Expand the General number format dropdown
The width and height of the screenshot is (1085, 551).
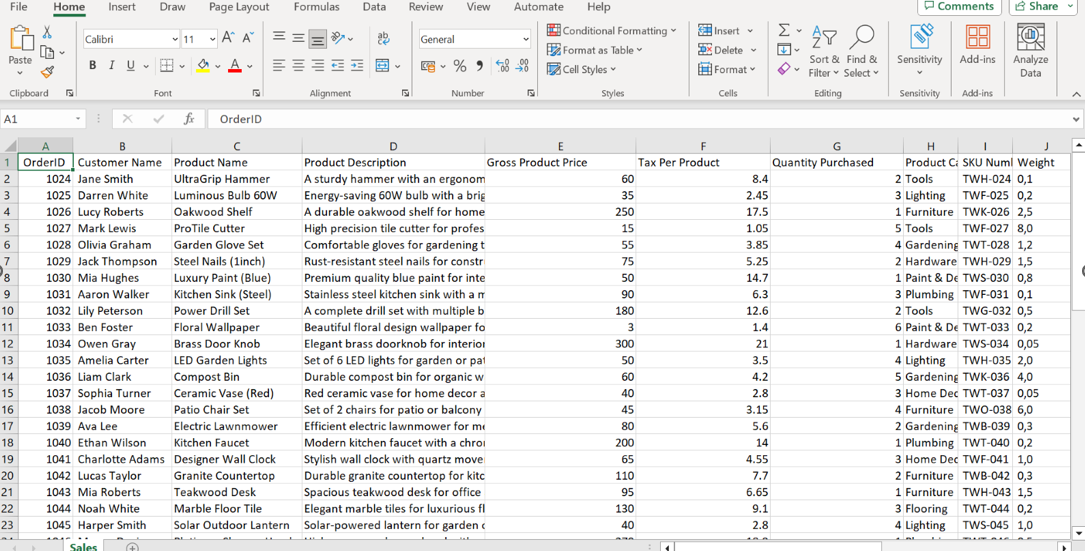[x=526, y=40]
